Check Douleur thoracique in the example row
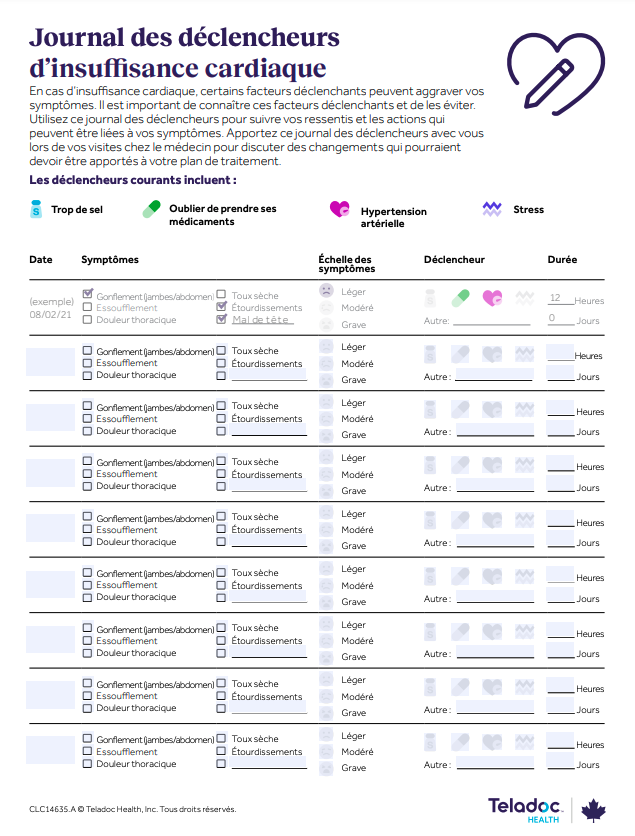The image size is (635, 836). click(x=88, y=319)
